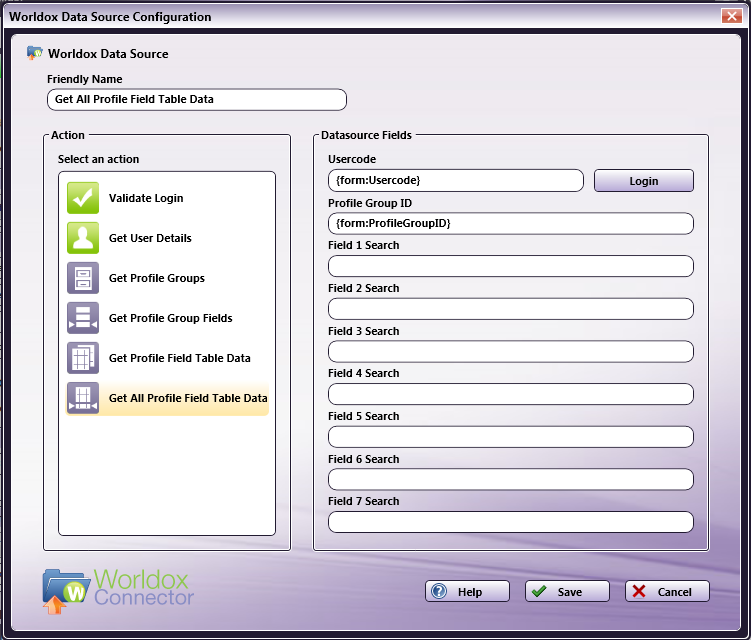Click the Get Profile Field Table Data icon
751x640 pixels.
(x=83, y=358)
